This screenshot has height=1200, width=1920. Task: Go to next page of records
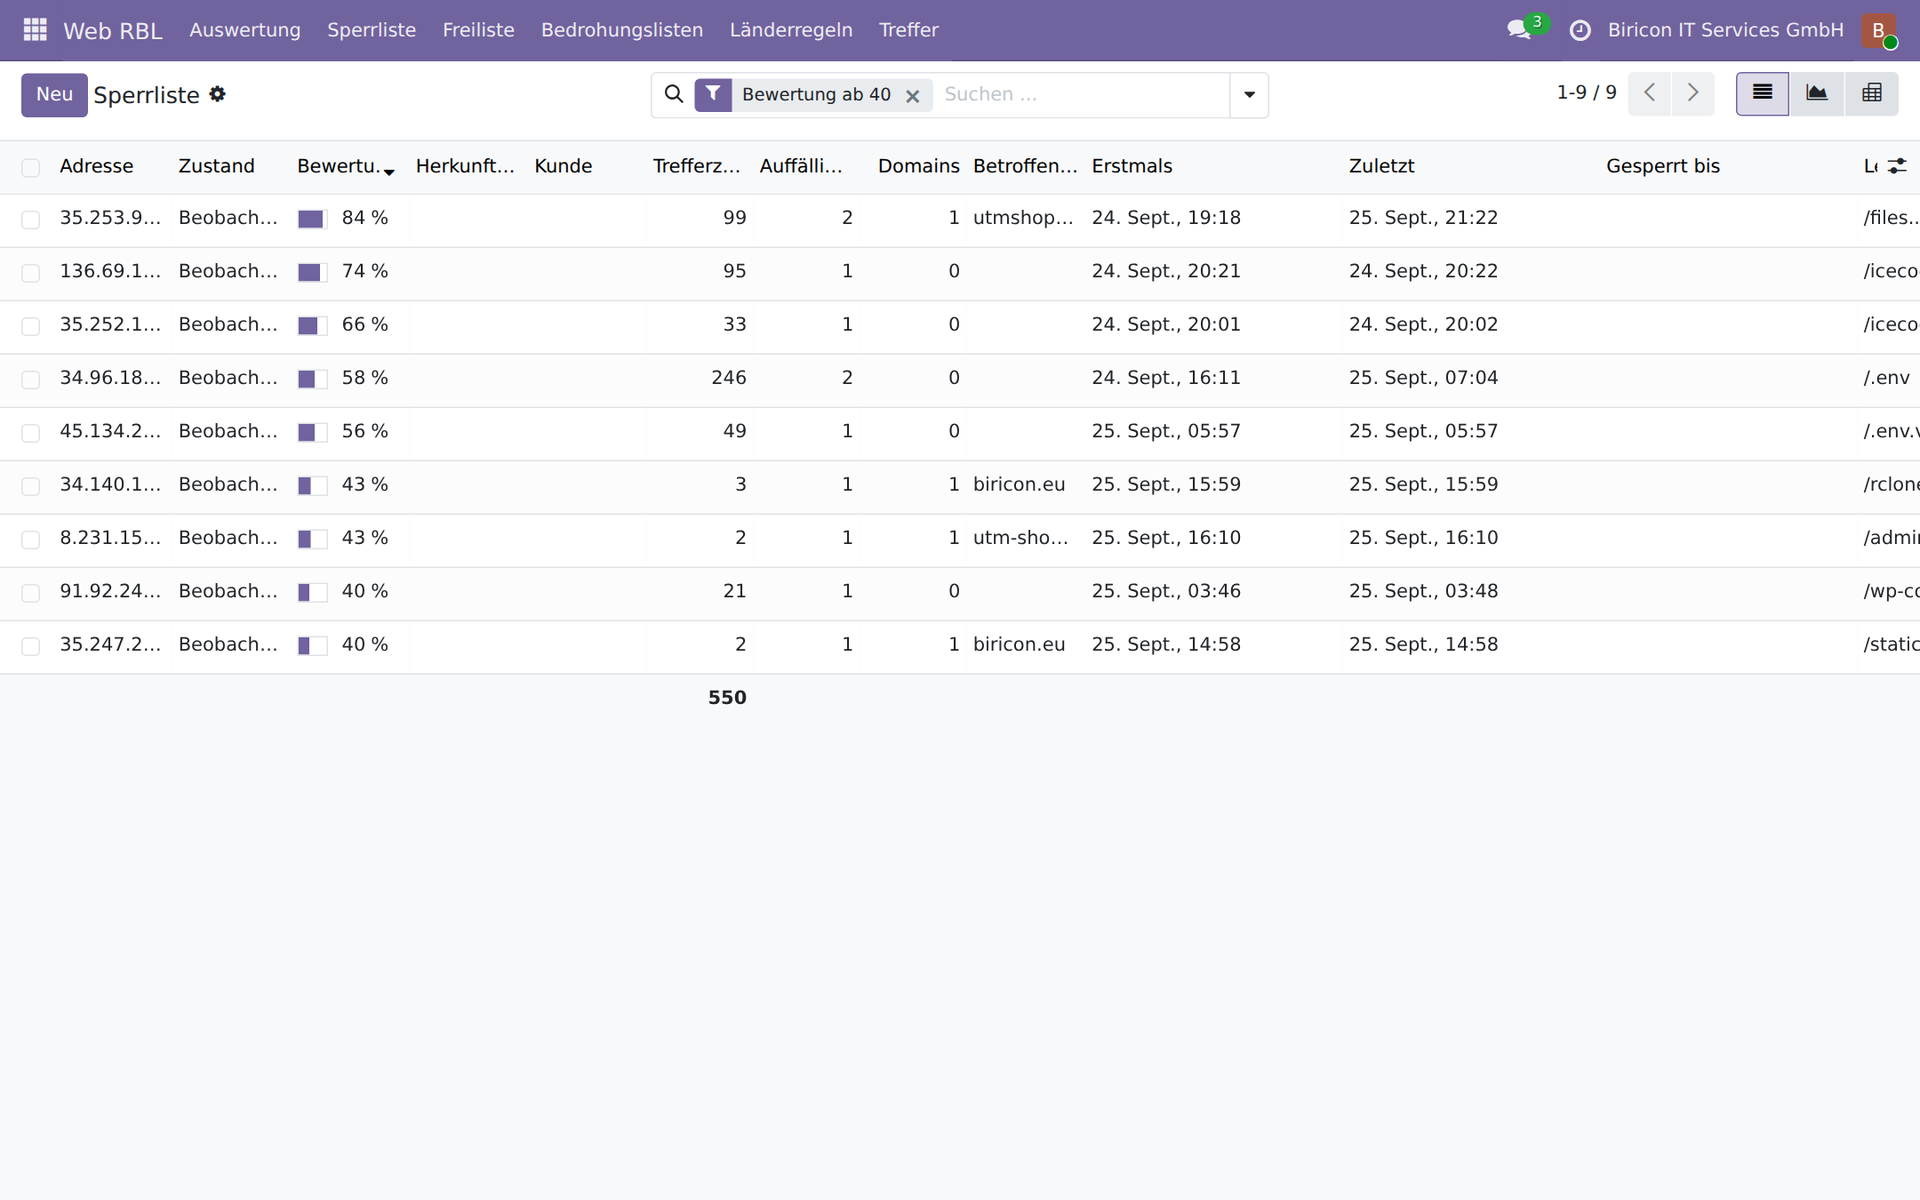point(1692,94)
